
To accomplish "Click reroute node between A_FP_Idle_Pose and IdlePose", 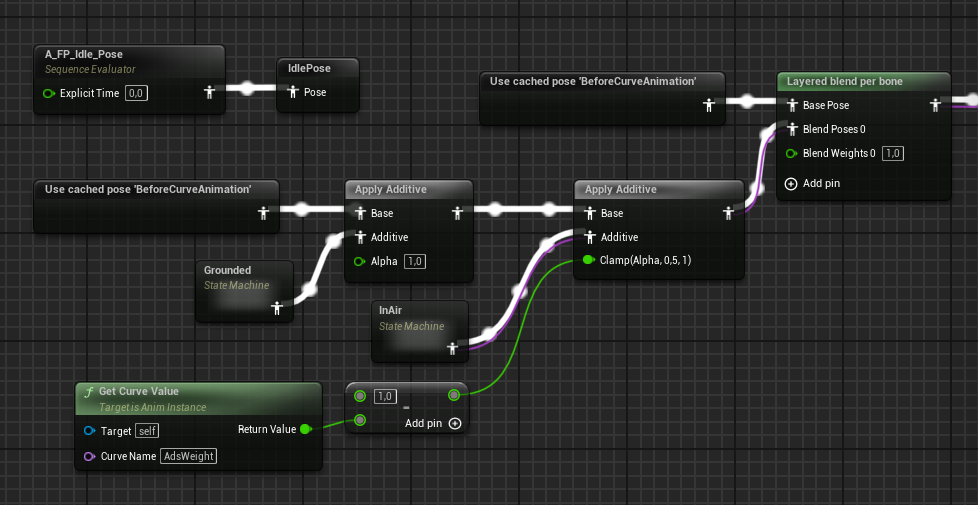I will pyautogui.click(x=247, y=88).
